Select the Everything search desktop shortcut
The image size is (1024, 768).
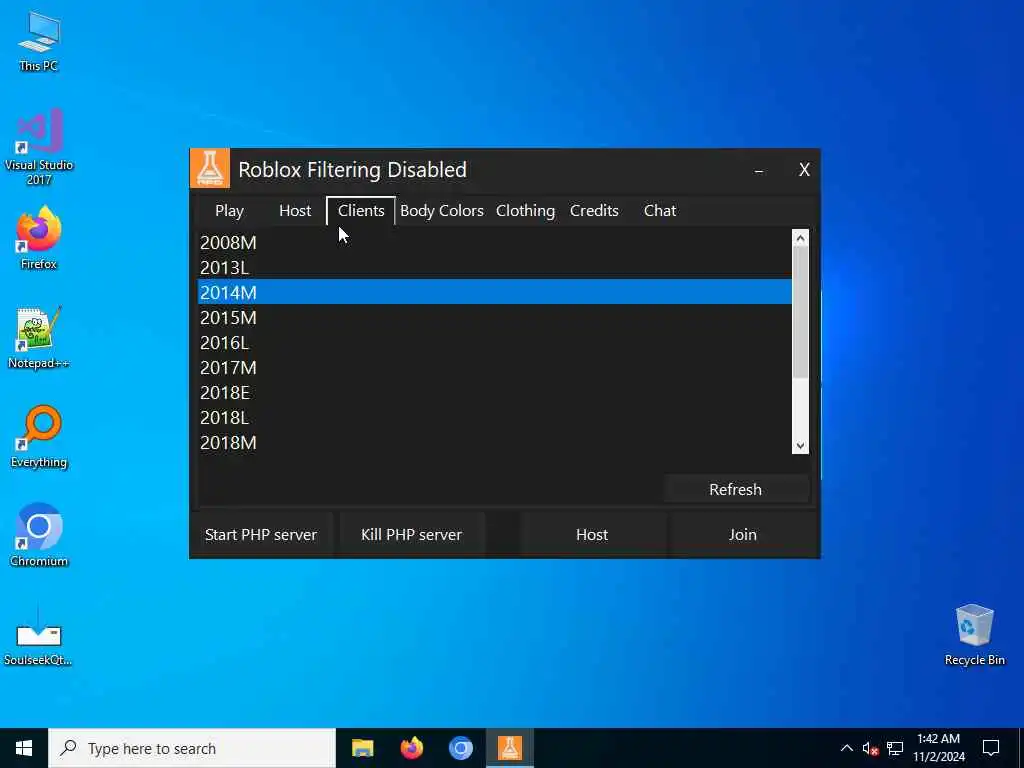tap(39, 437)
